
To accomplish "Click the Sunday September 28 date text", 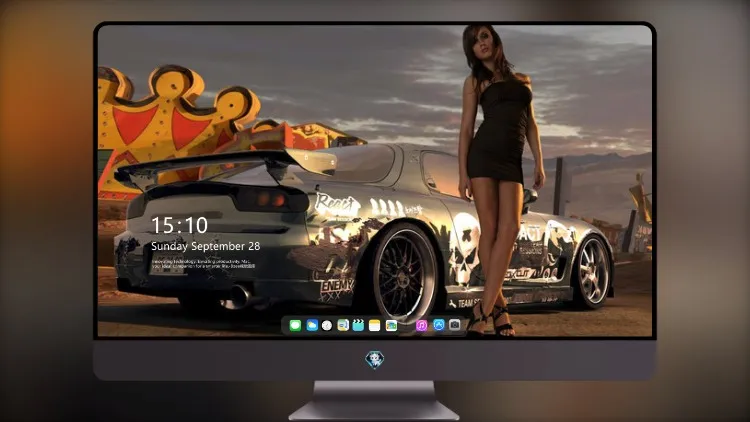I will (206, 246).
